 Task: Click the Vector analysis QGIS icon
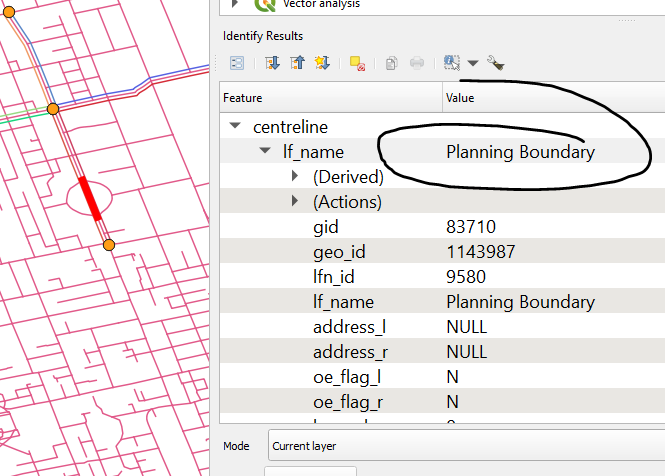point(265,4)
